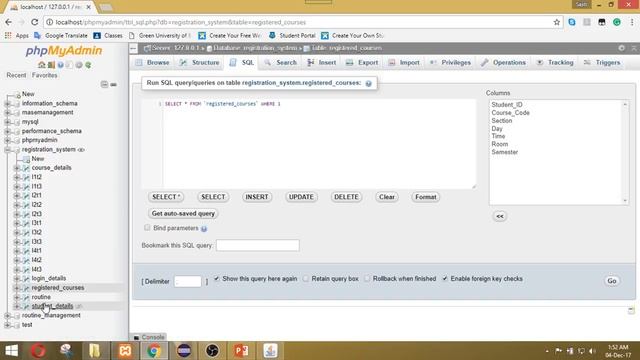Open XAMPP from the taskbar
640x360 pixels.
pyautogui.click(x=125, y=351)
